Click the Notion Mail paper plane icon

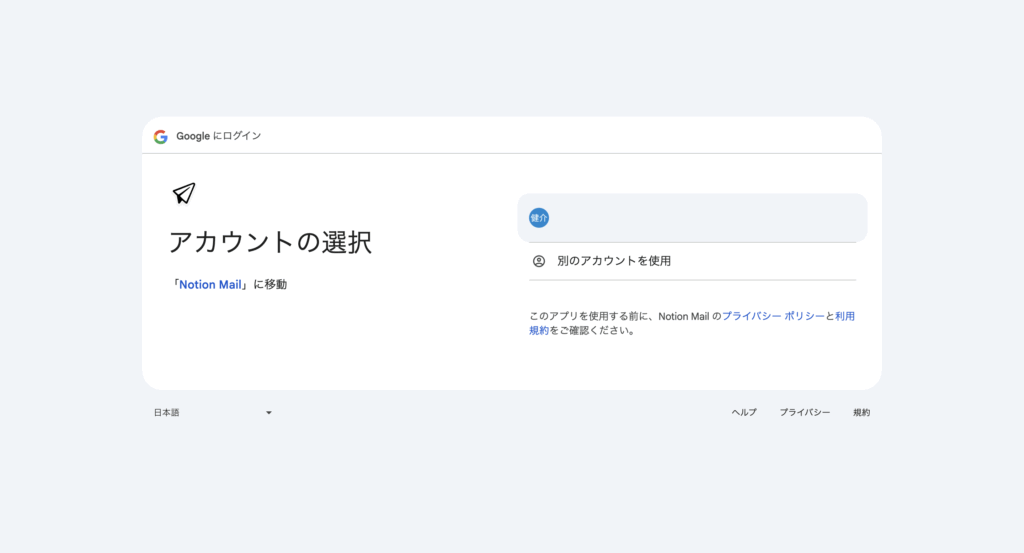click(x=184, y=193)
